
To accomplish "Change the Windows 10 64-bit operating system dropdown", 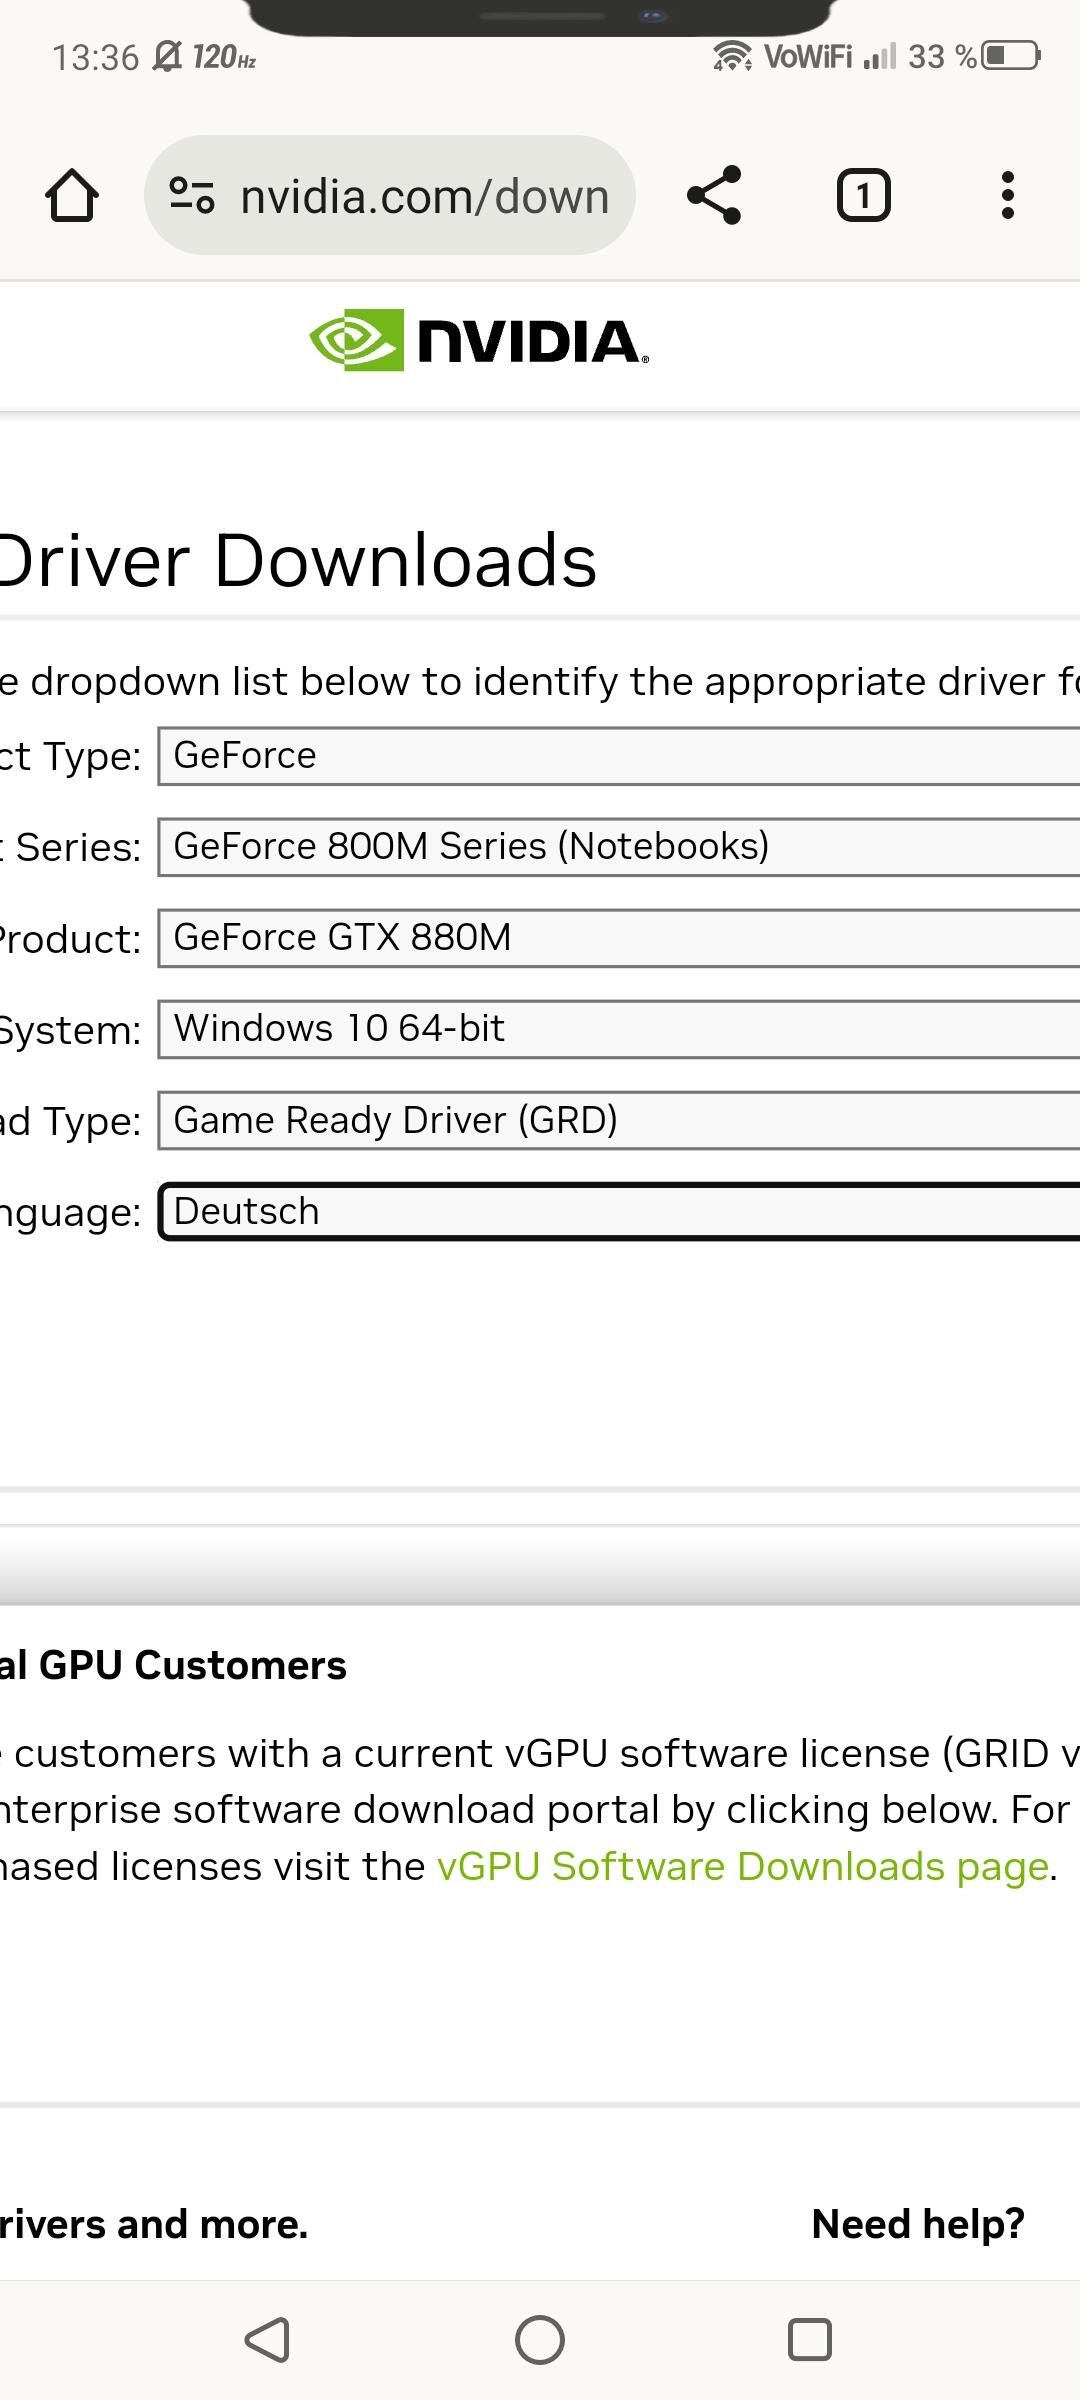I will click(619, 1029).
